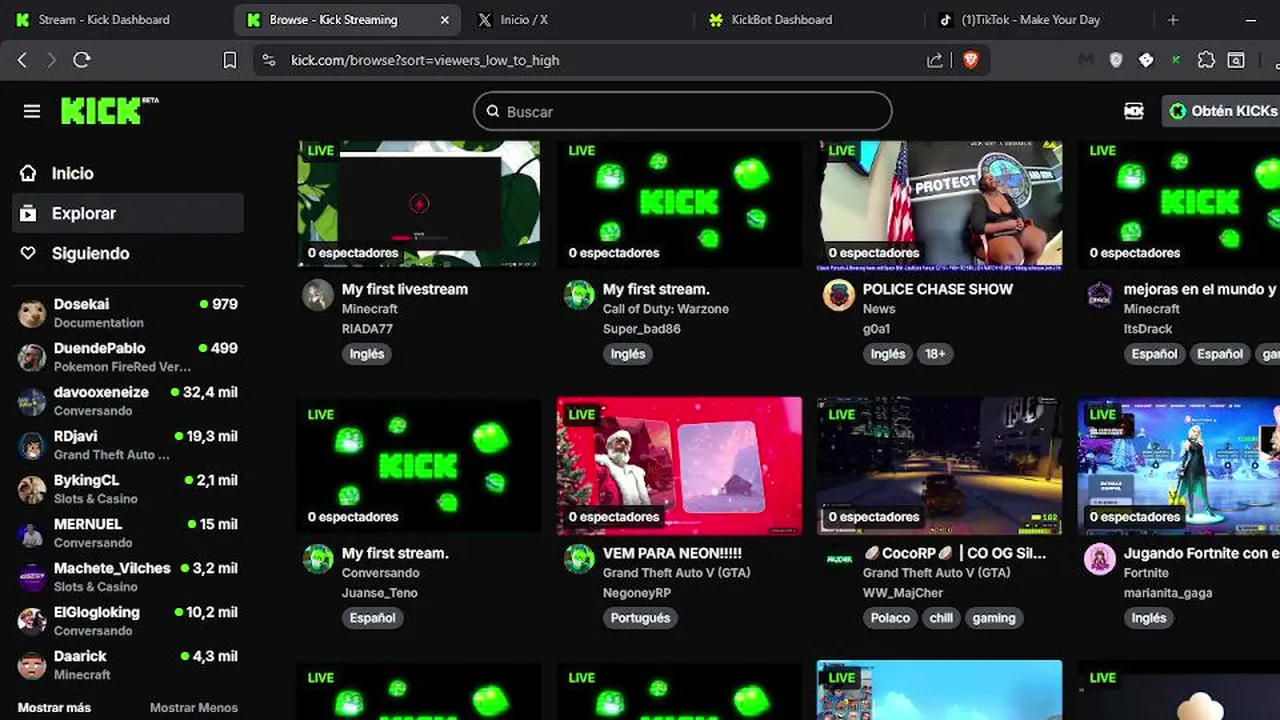The image size is (1280, 720).
Task: Click Español tag under Juanse_Teno
Action: coord(372,618)
